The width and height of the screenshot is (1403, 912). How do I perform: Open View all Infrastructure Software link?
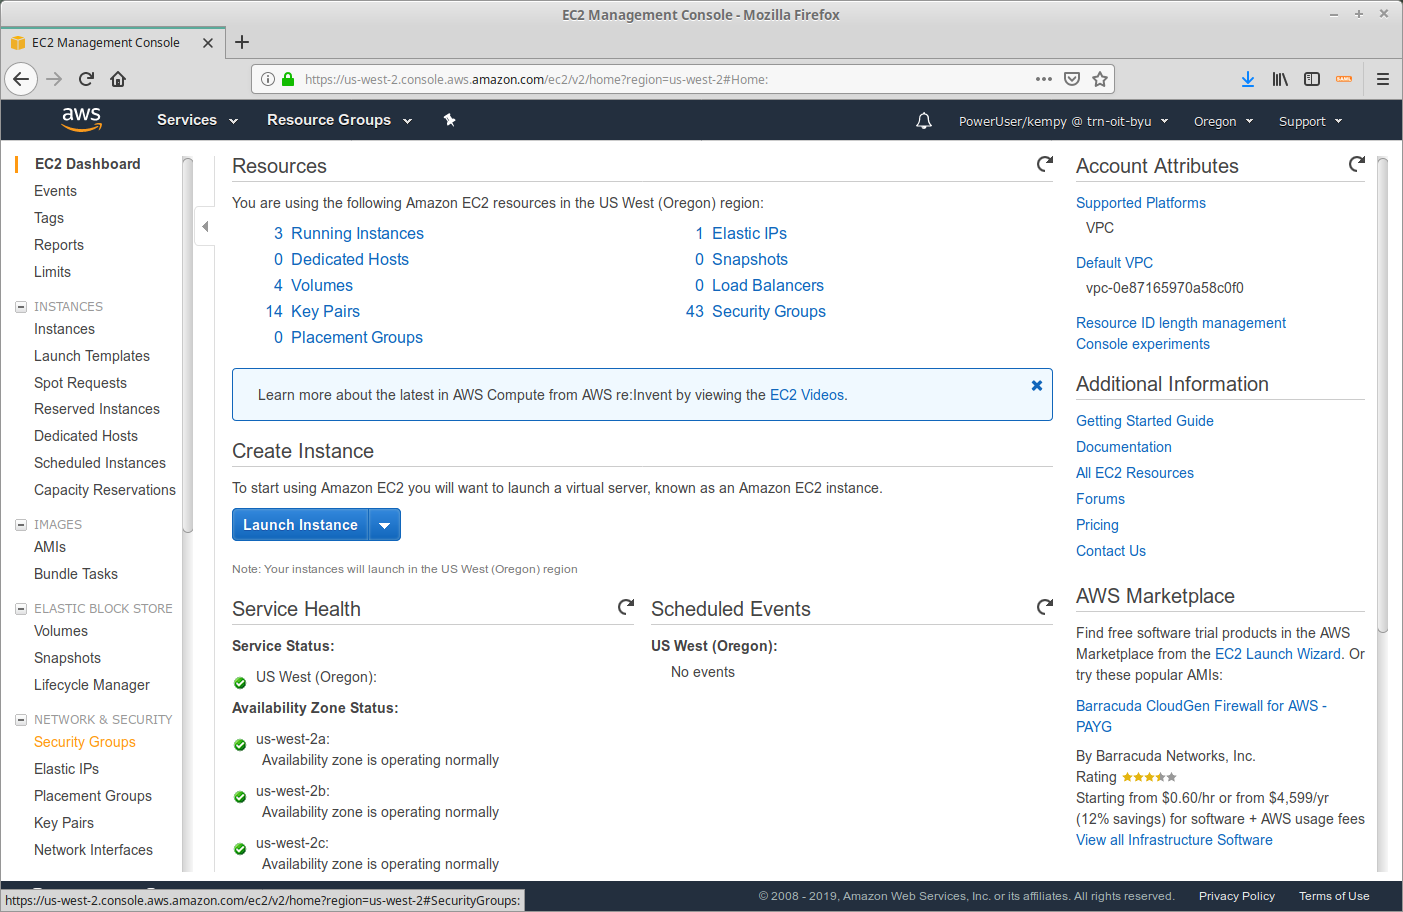(x=1174, y=840)
